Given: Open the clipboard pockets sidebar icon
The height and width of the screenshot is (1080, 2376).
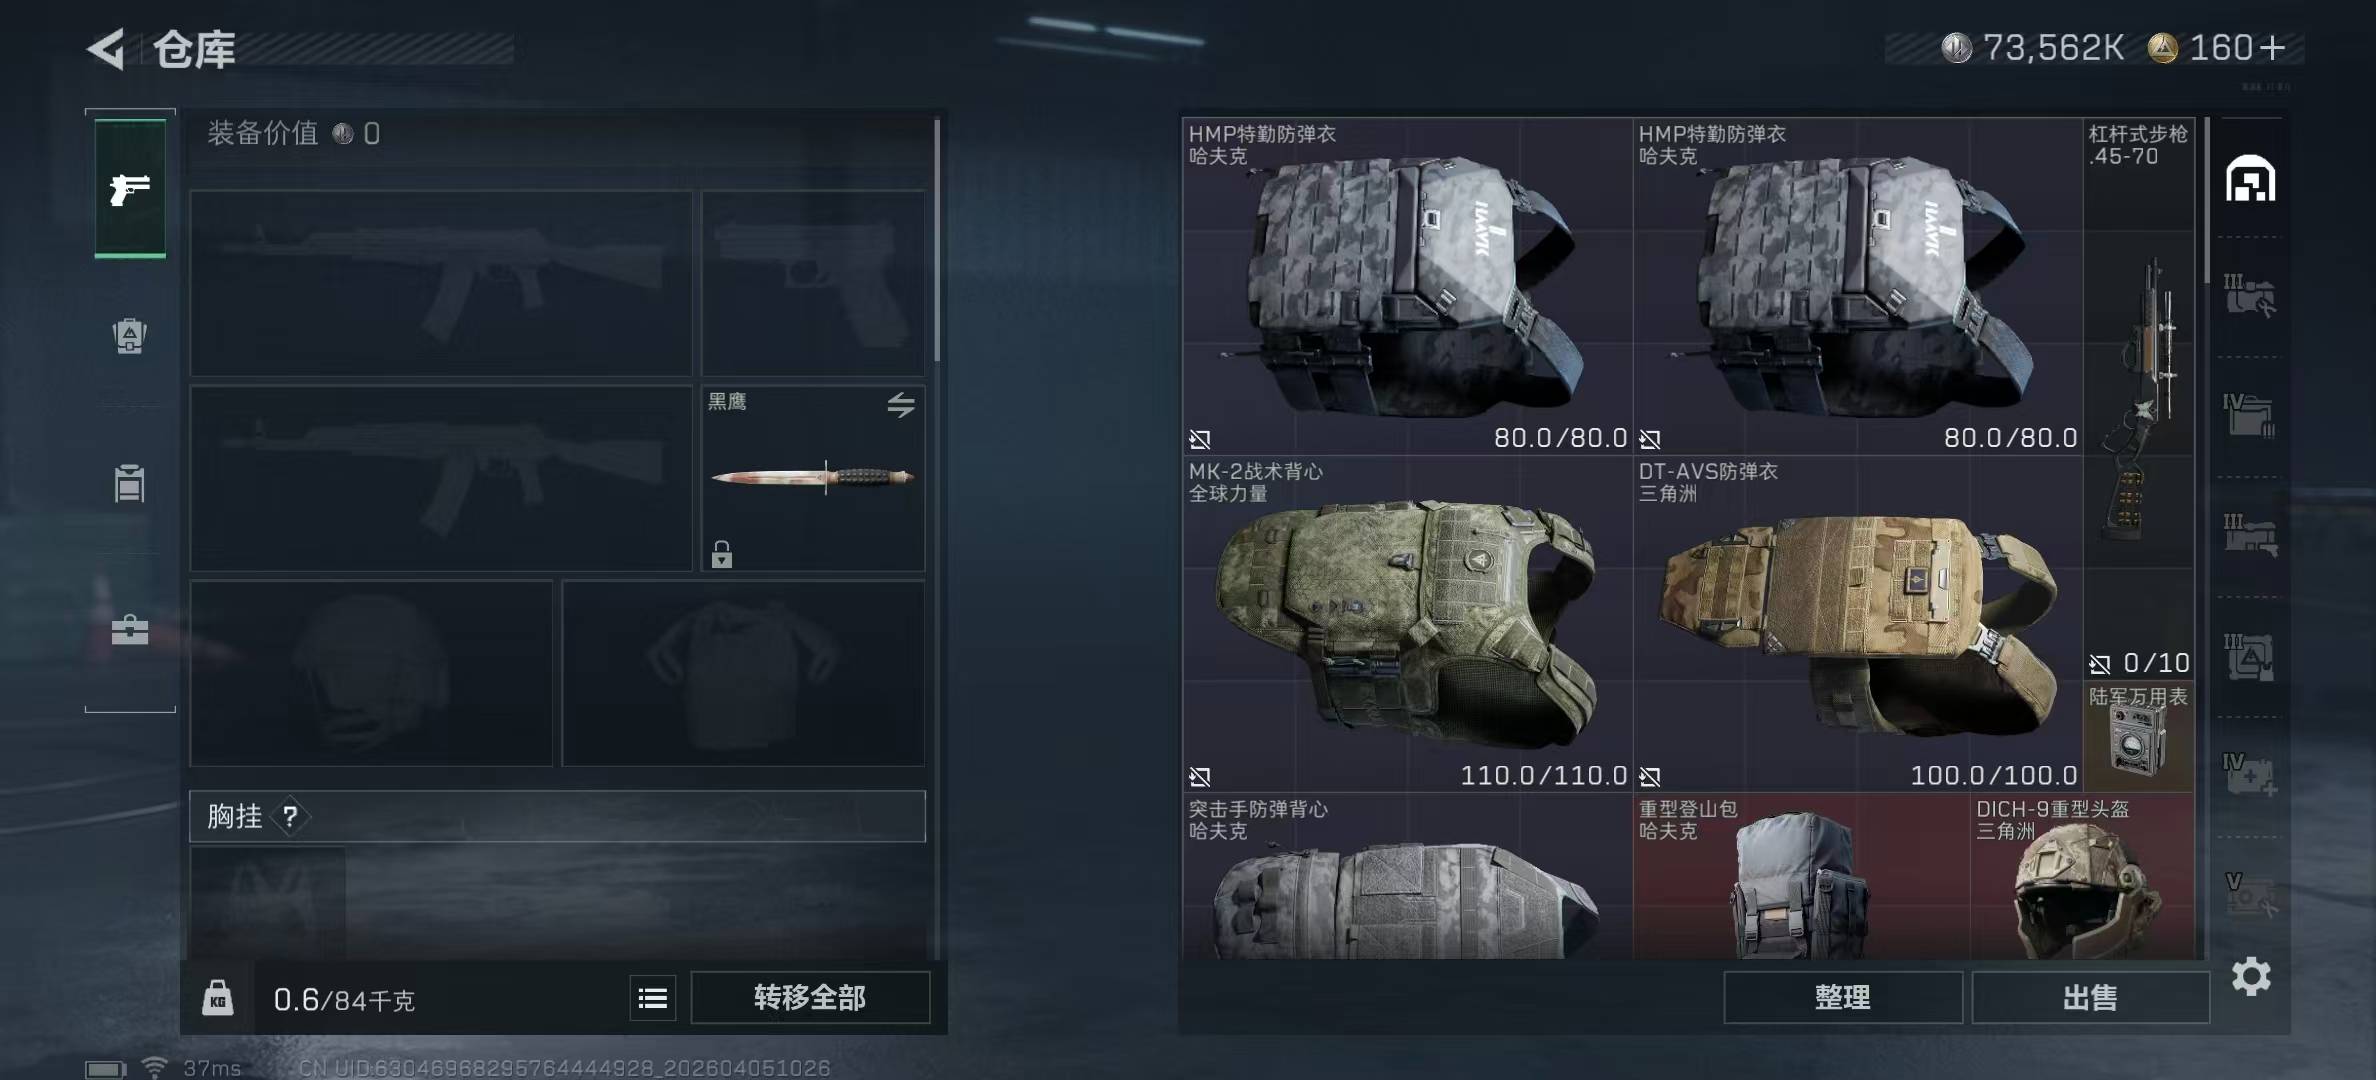Looking at the screenshot, I should [x=130, y=483].
